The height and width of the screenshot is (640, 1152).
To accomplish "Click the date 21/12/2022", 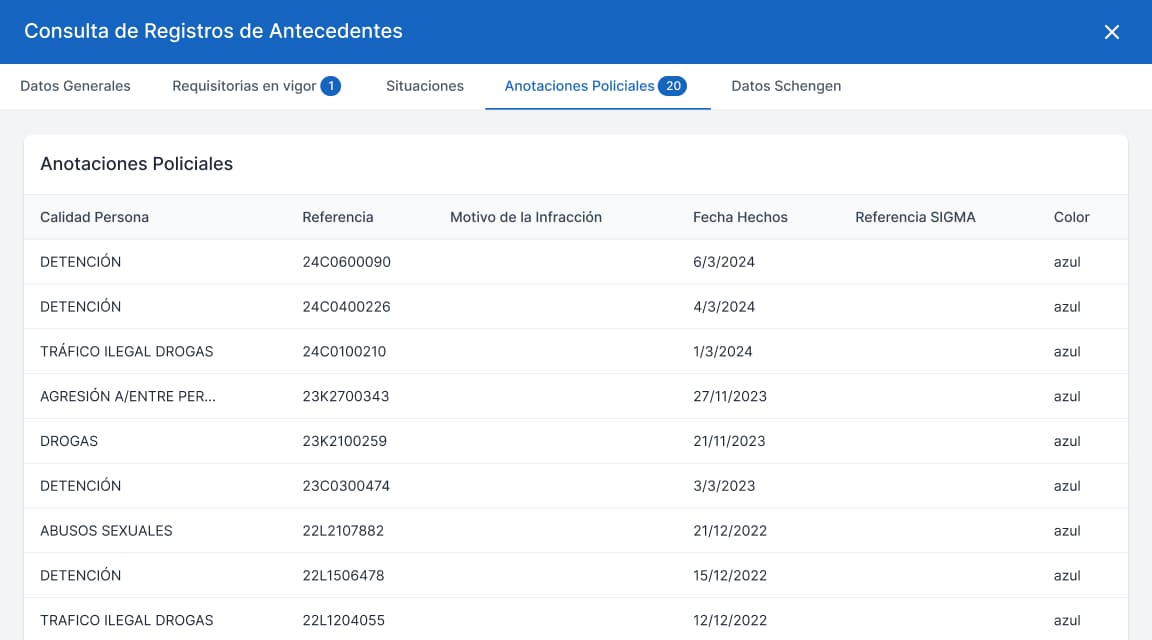I will [x=730, y=531].
